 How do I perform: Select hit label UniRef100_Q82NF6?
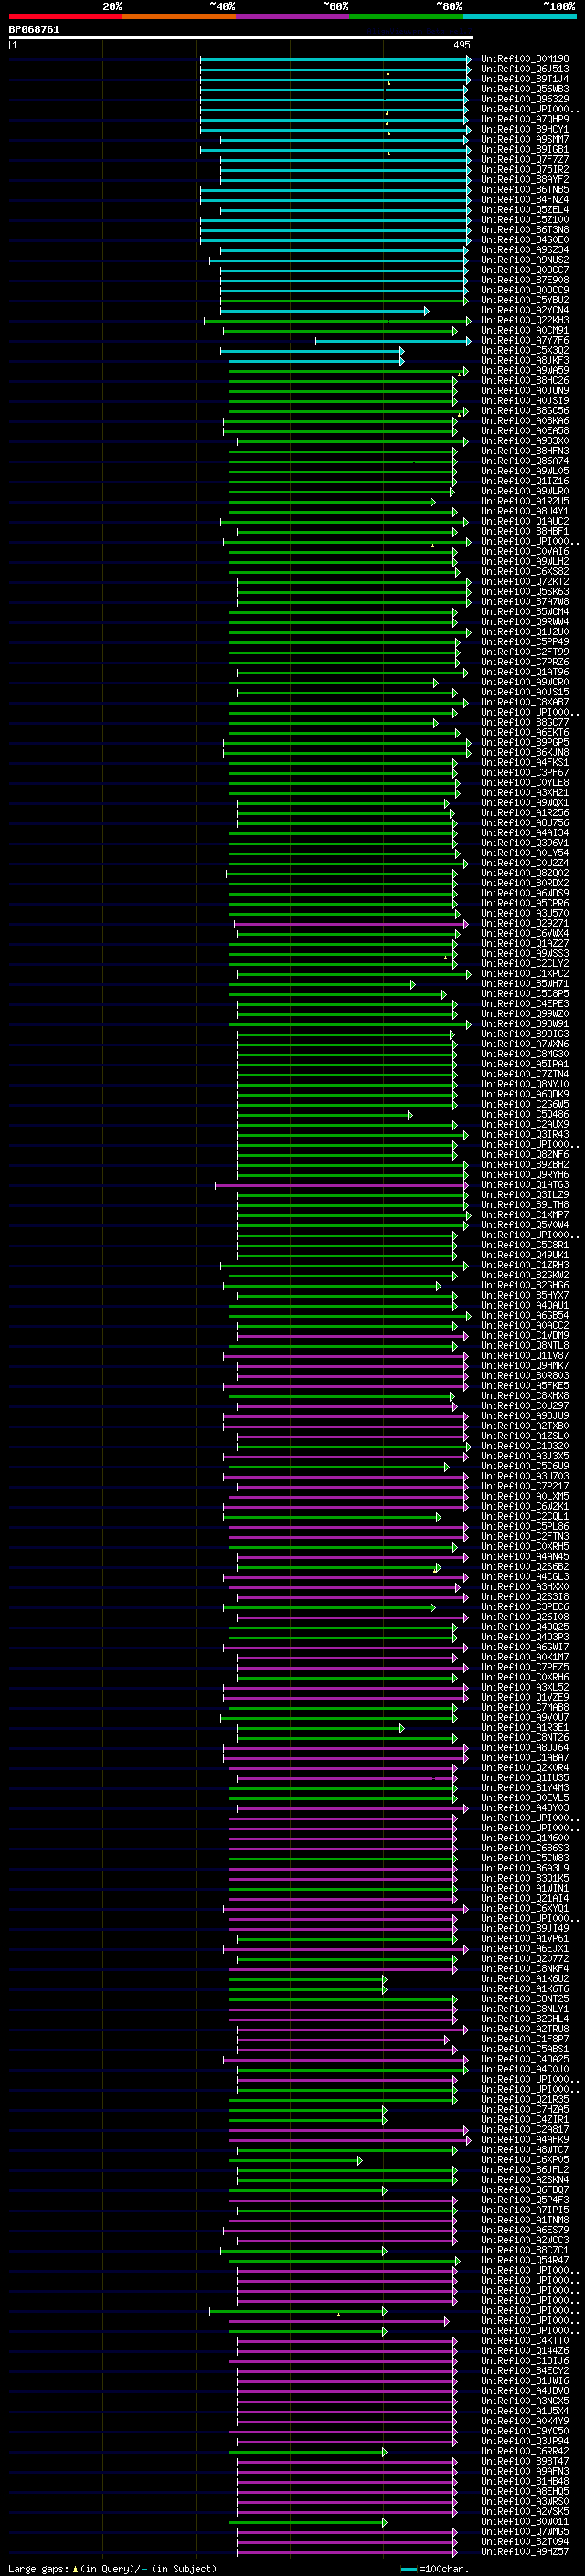[525, 1154]
